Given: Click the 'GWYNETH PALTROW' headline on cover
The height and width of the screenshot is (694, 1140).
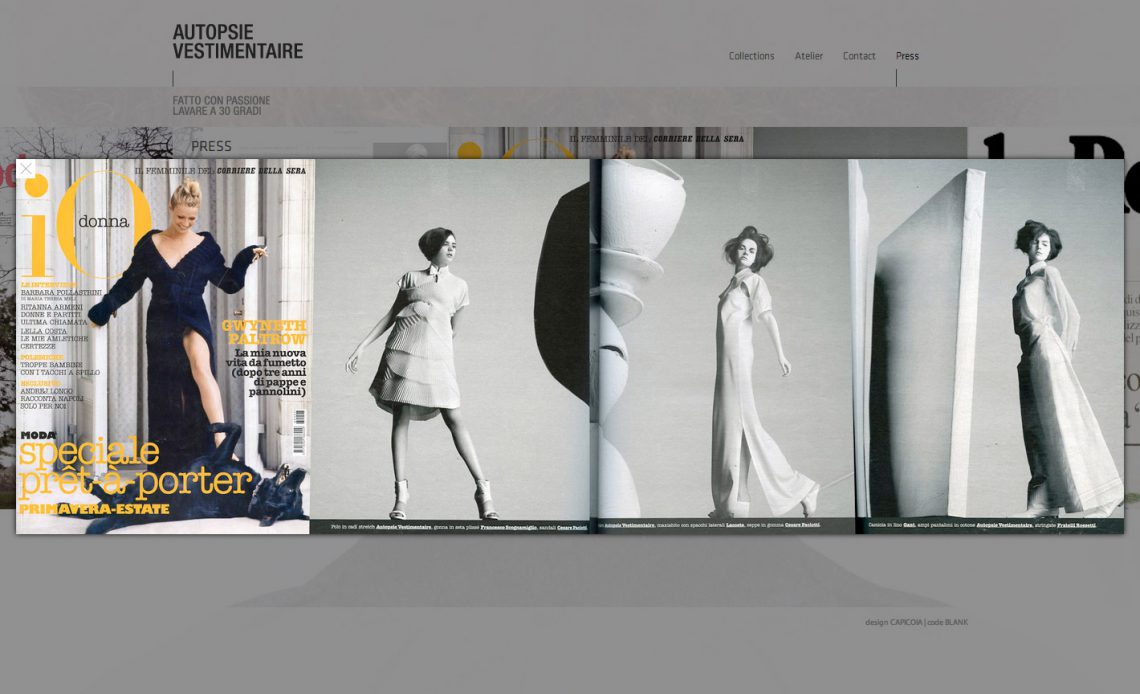Looking at the screenshot, I should coord(264,332).
